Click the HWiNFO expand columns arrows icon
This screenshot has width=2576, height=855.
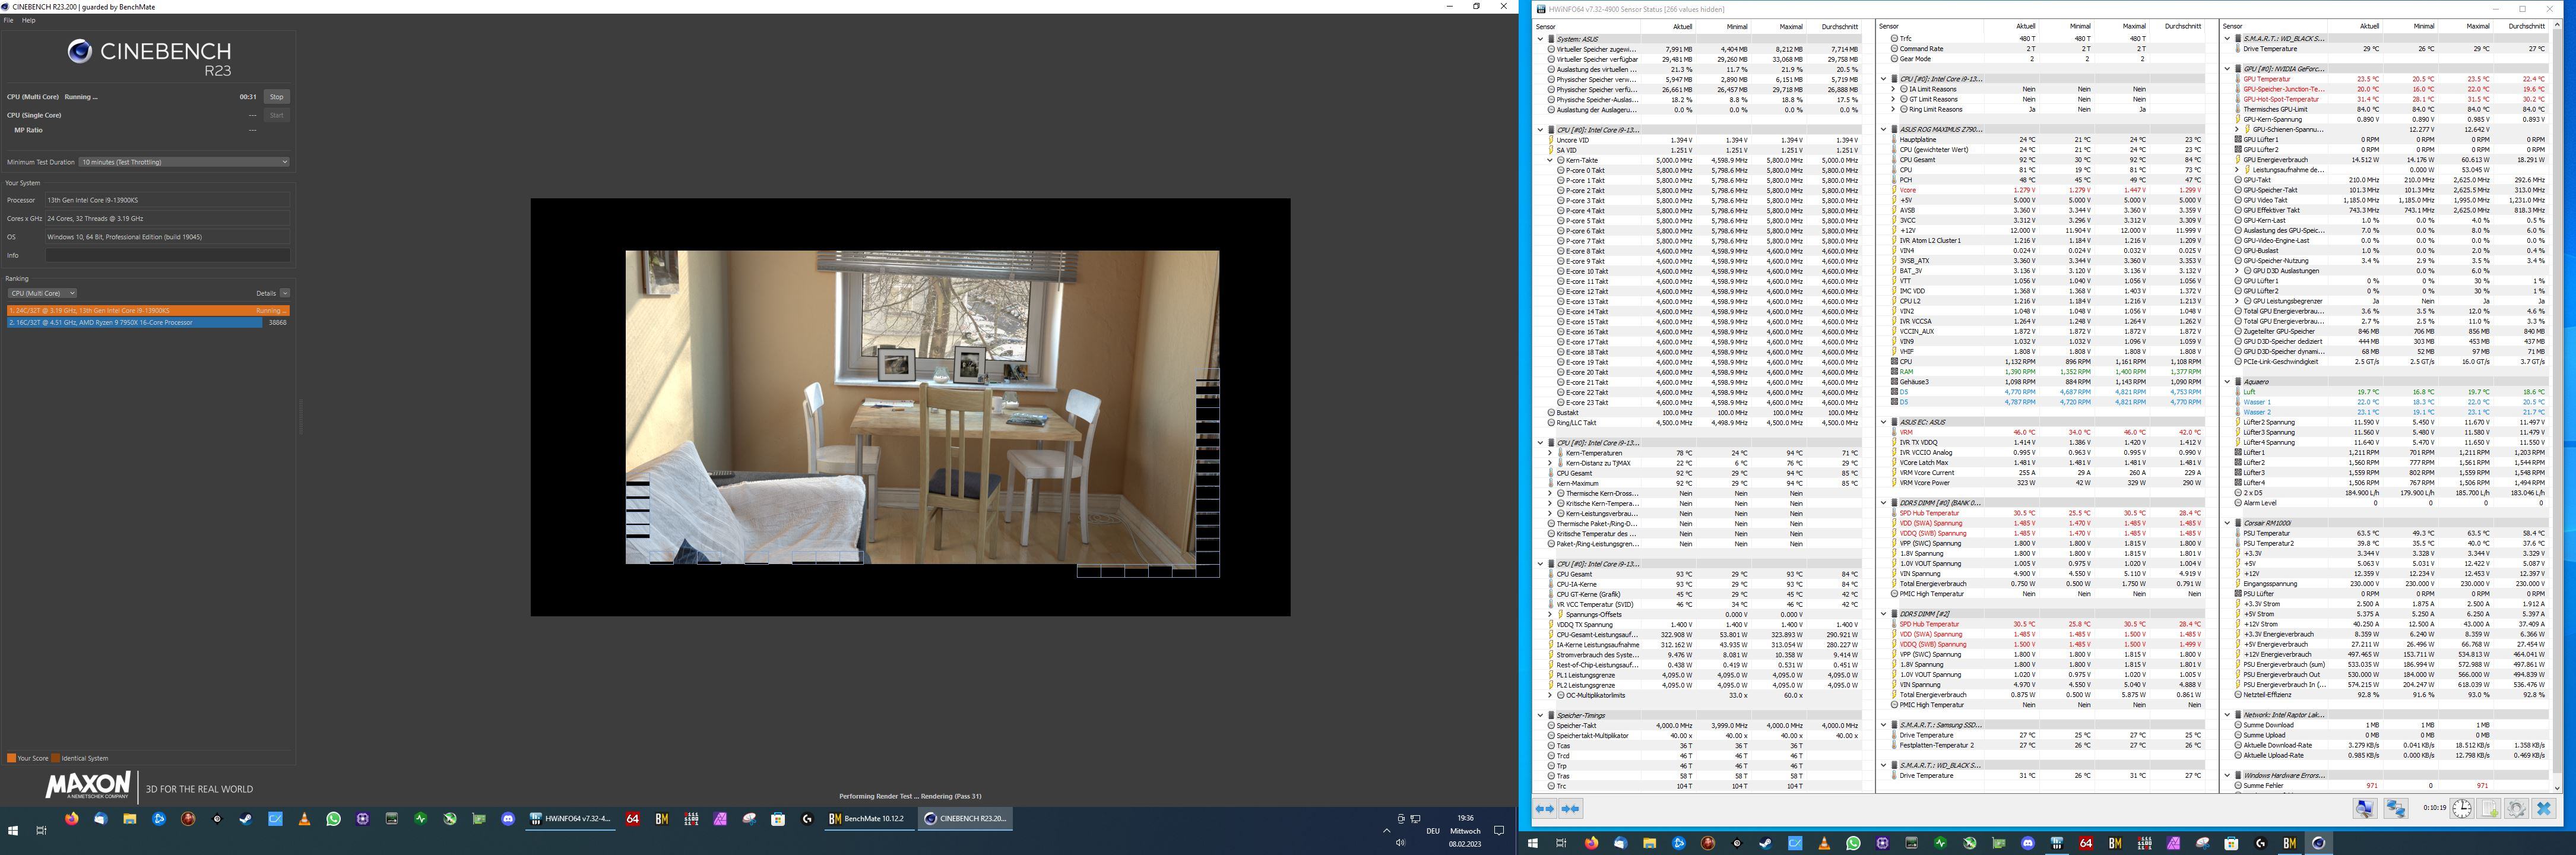click(1544, 809)
